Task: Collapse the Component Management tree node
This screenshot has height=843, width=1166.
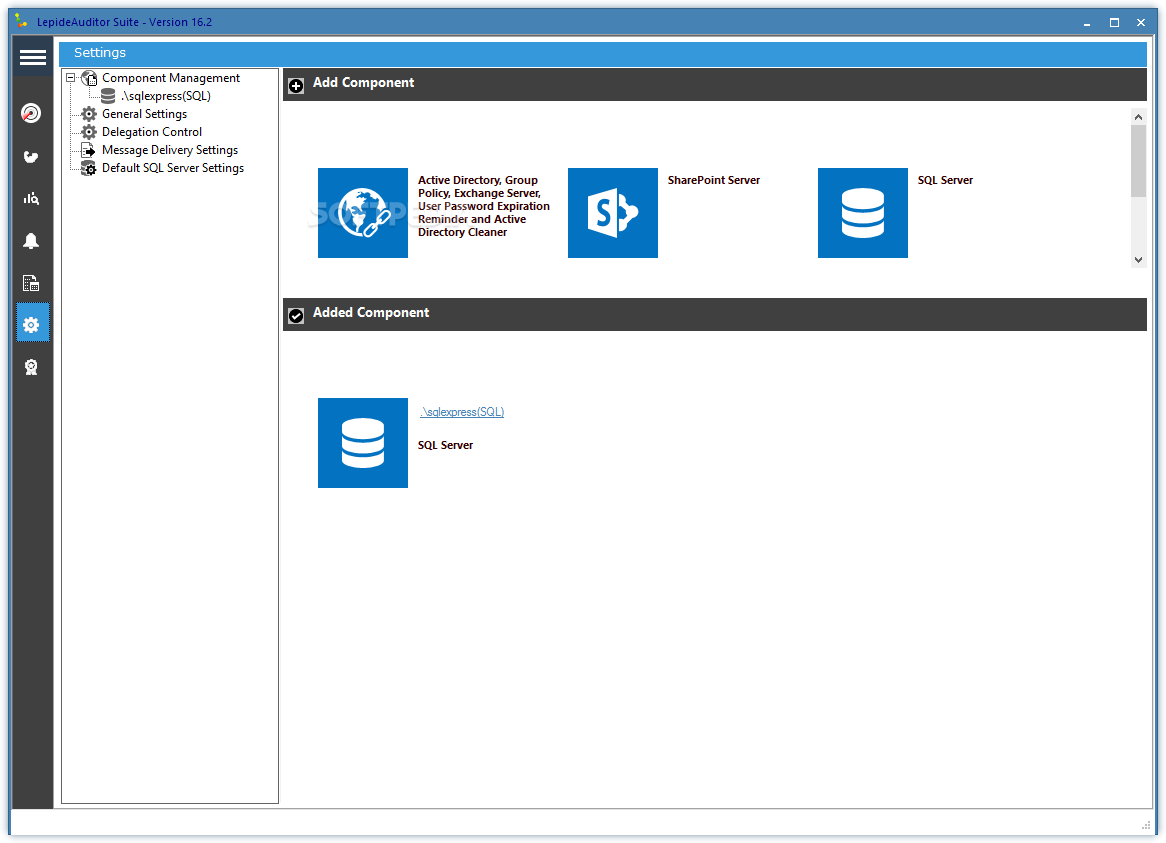Action: [71, 77]
